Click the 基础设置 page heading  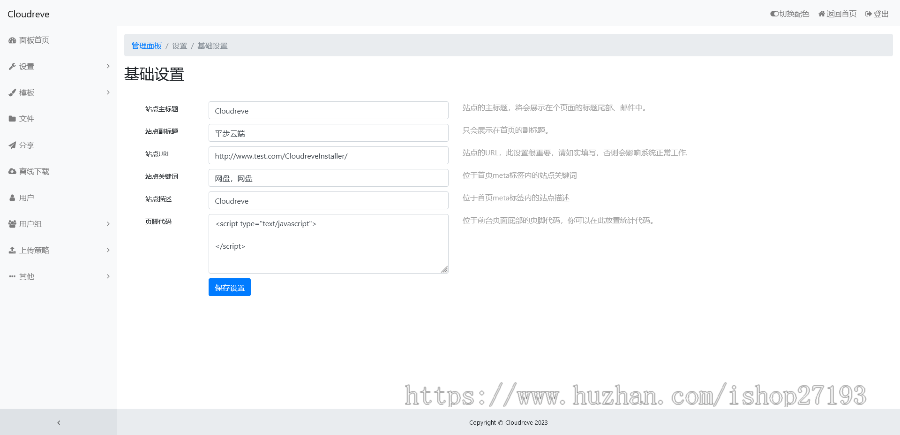[x=154, y=75]
